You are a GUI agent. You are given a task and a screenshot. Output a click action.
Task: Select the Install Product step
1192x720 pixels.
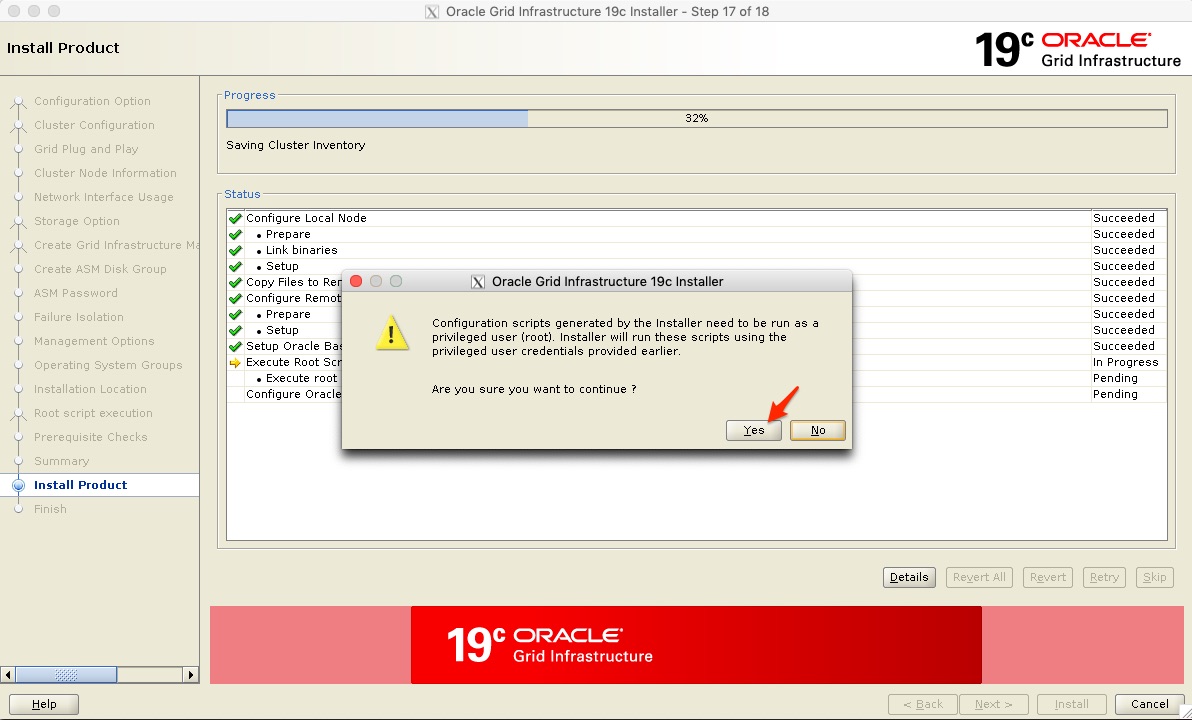coord(81,485)
